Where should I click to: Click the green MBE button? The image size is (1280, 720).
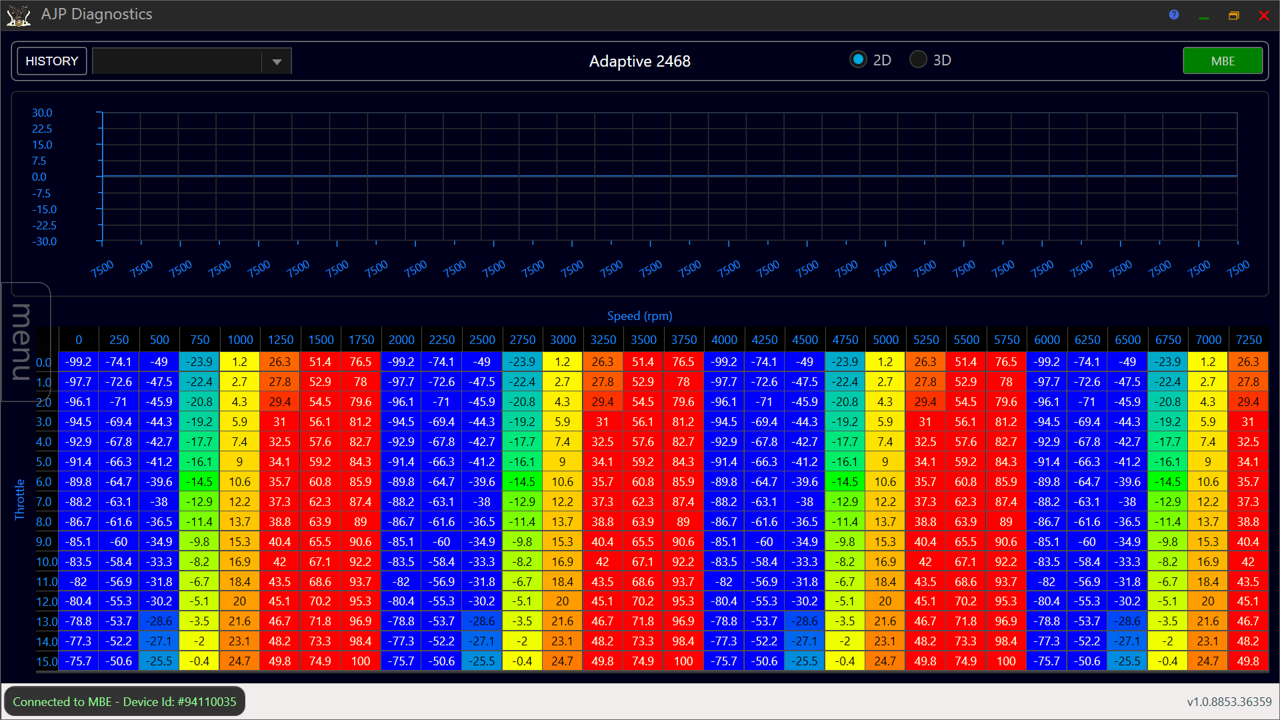(x=1222, y=61)
